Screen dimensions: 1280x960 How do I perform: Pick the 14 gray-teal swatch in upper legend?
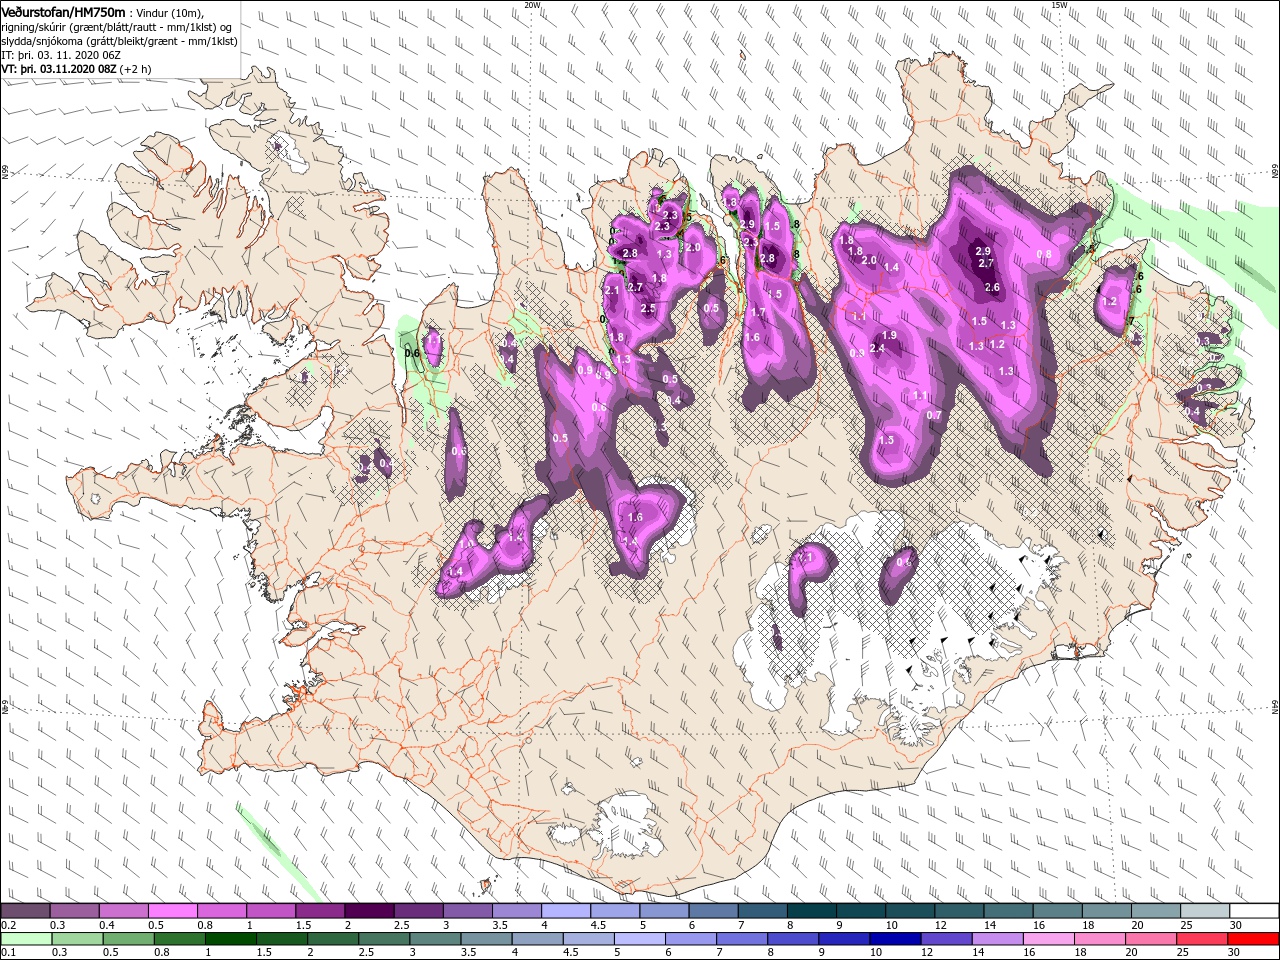pyautogui.click(x=1008, y=911)
